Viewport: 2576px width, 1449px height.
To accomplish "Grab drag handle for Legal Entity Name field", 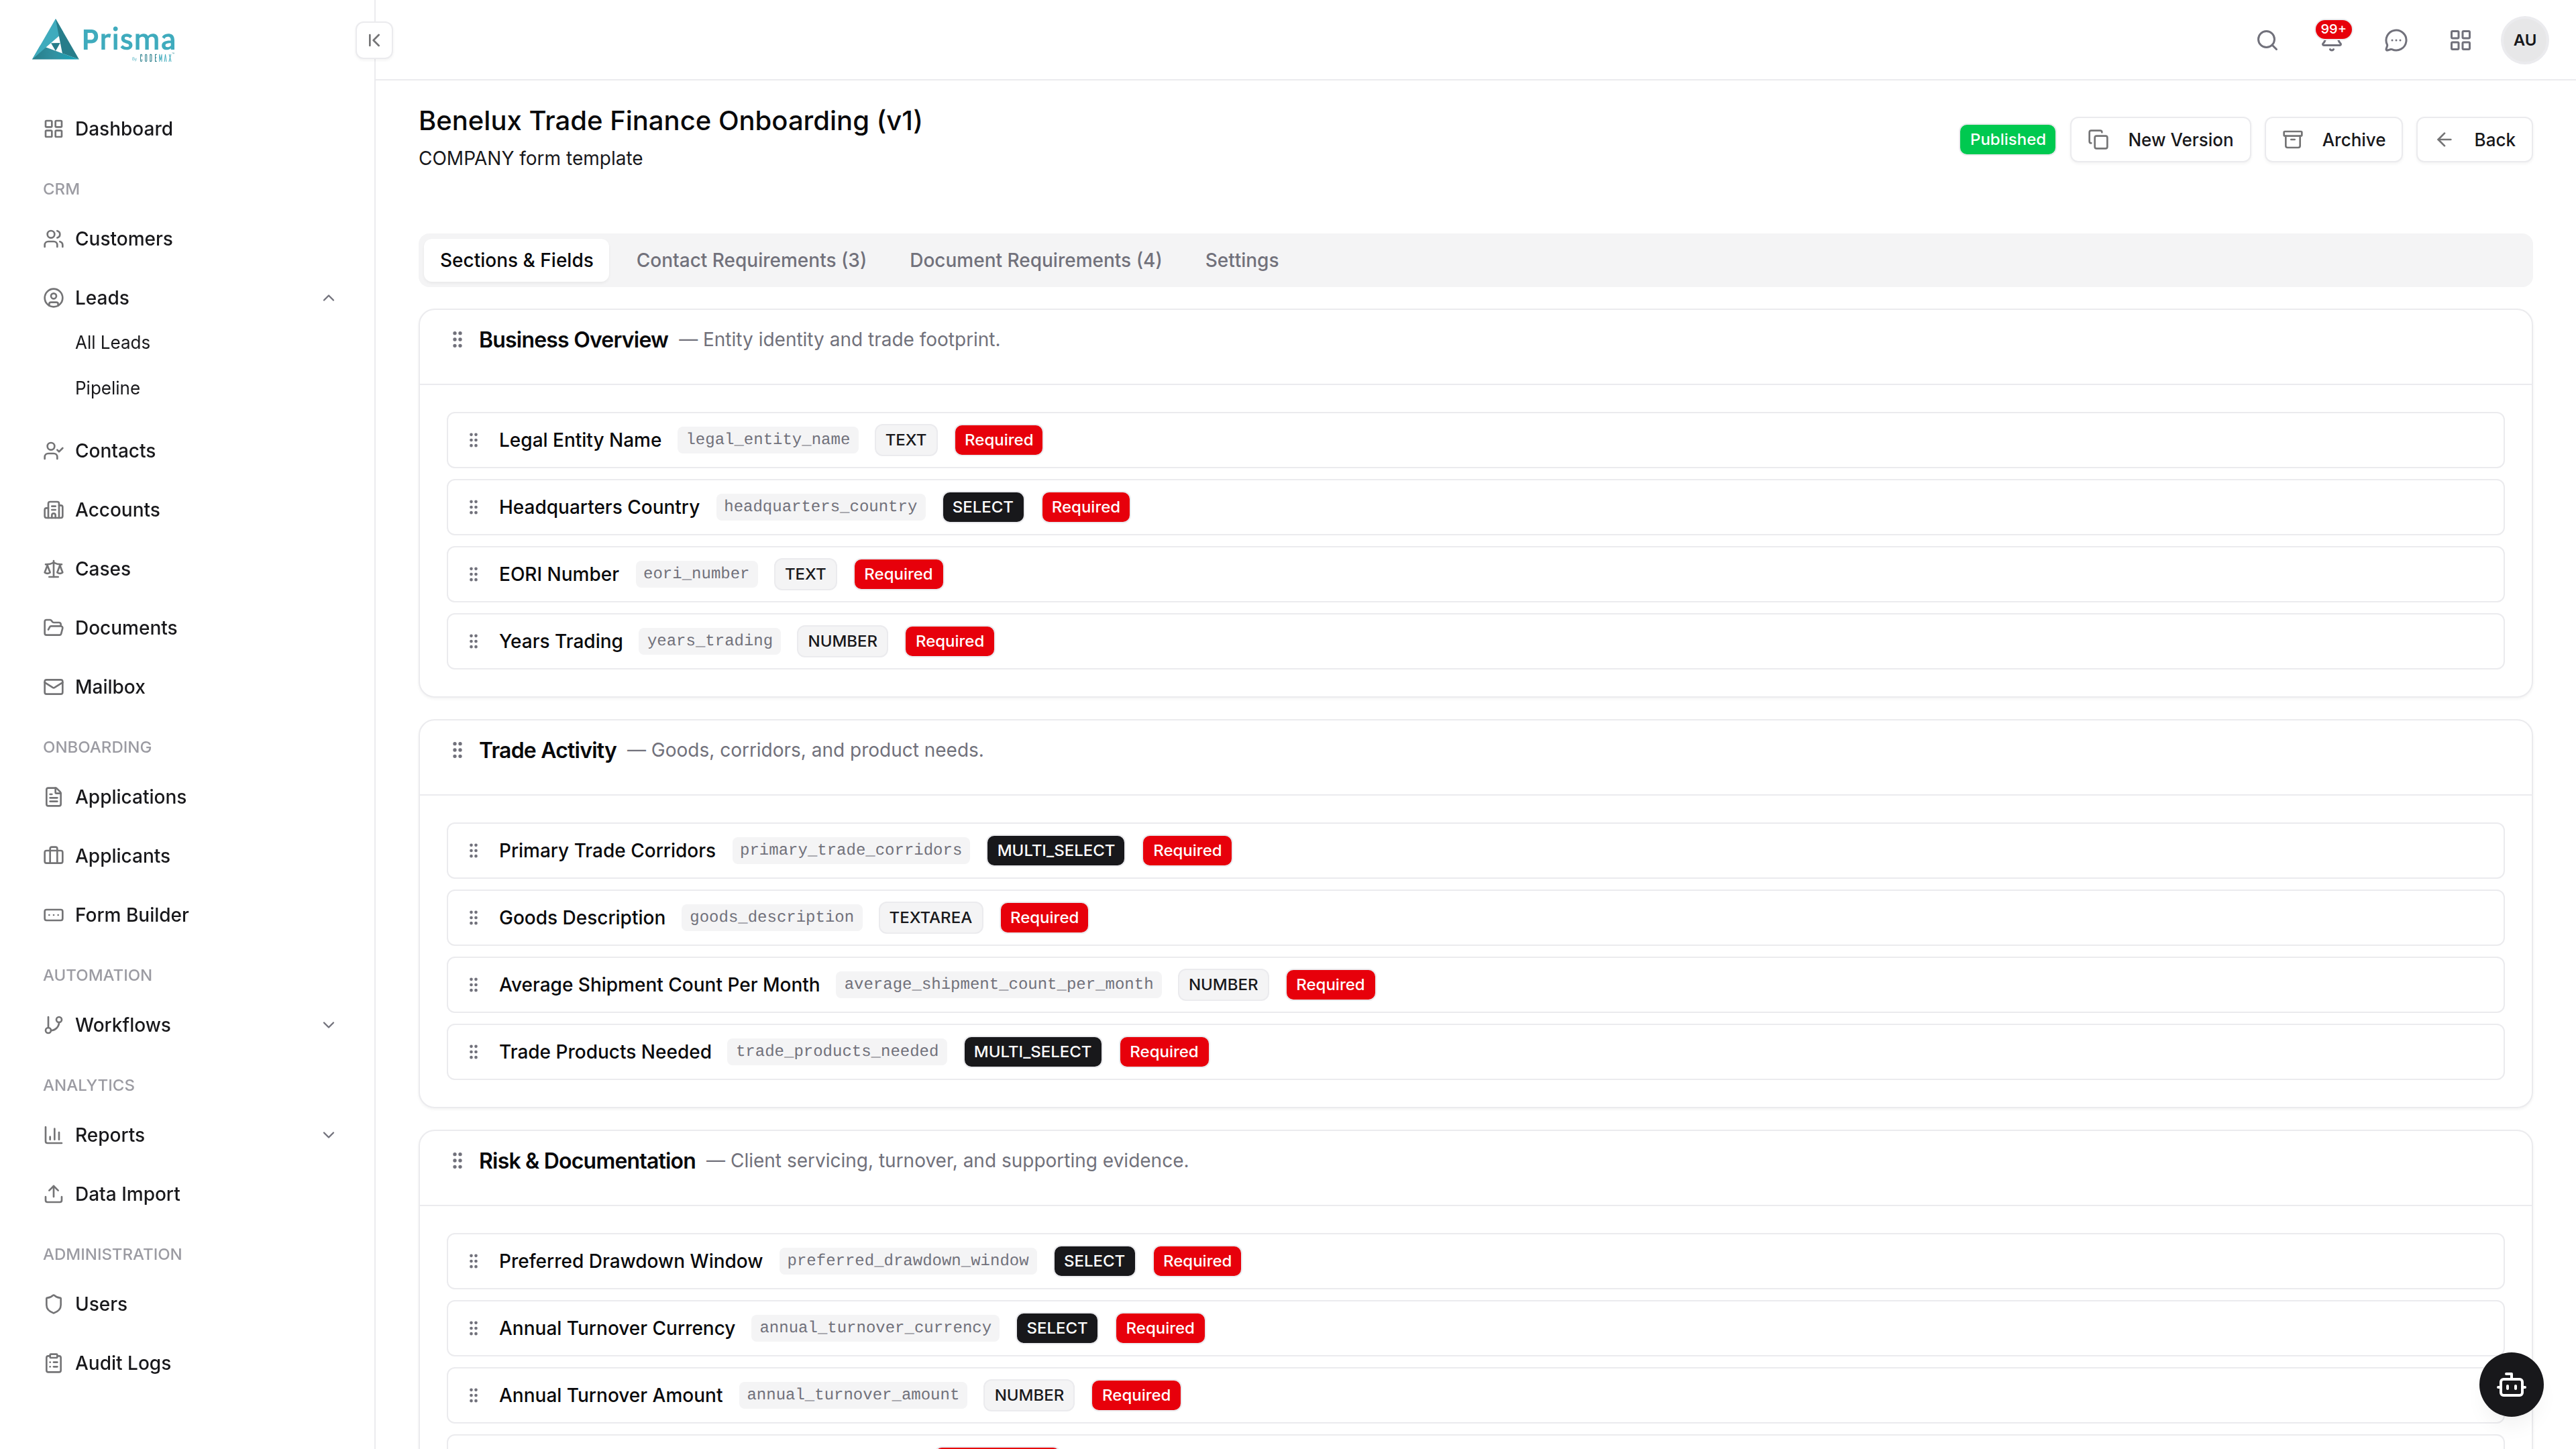I will pyautogui.click(x=474, y=440).
